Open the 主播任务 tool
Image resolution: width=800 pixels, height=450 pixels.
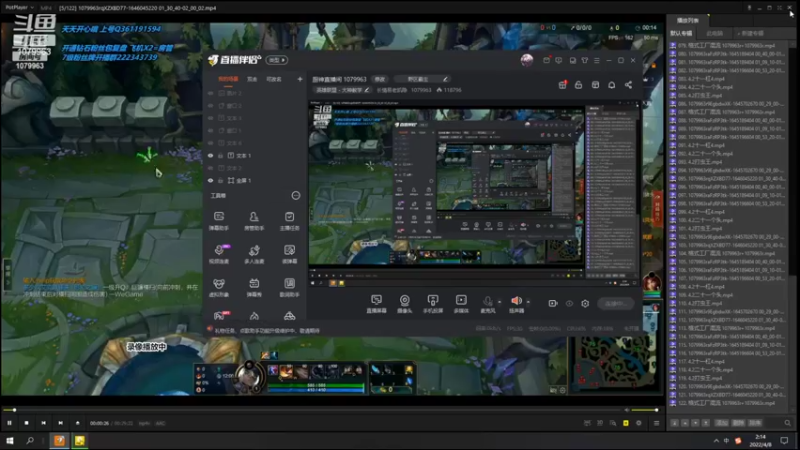tap(289, 221)
